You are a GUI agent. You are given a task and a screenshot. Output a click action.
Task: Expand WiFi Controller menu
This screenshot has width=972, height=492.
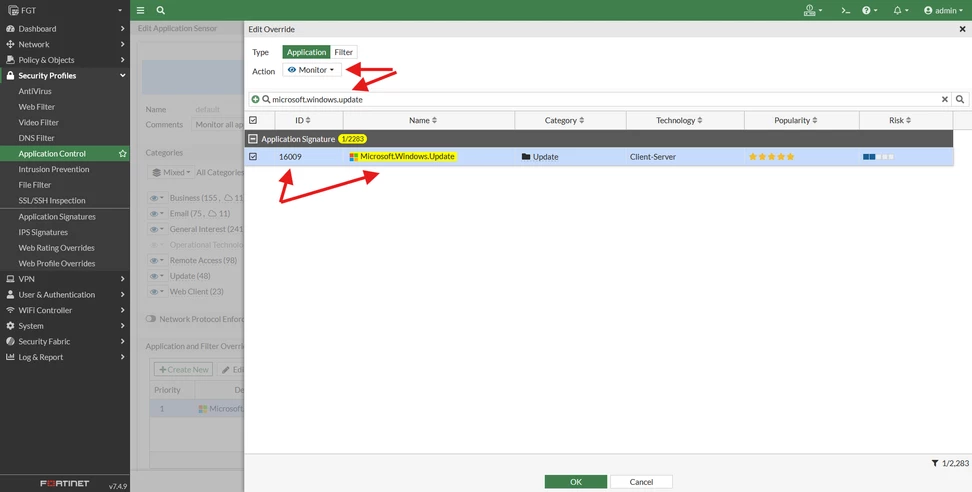[x=64, y=310]
